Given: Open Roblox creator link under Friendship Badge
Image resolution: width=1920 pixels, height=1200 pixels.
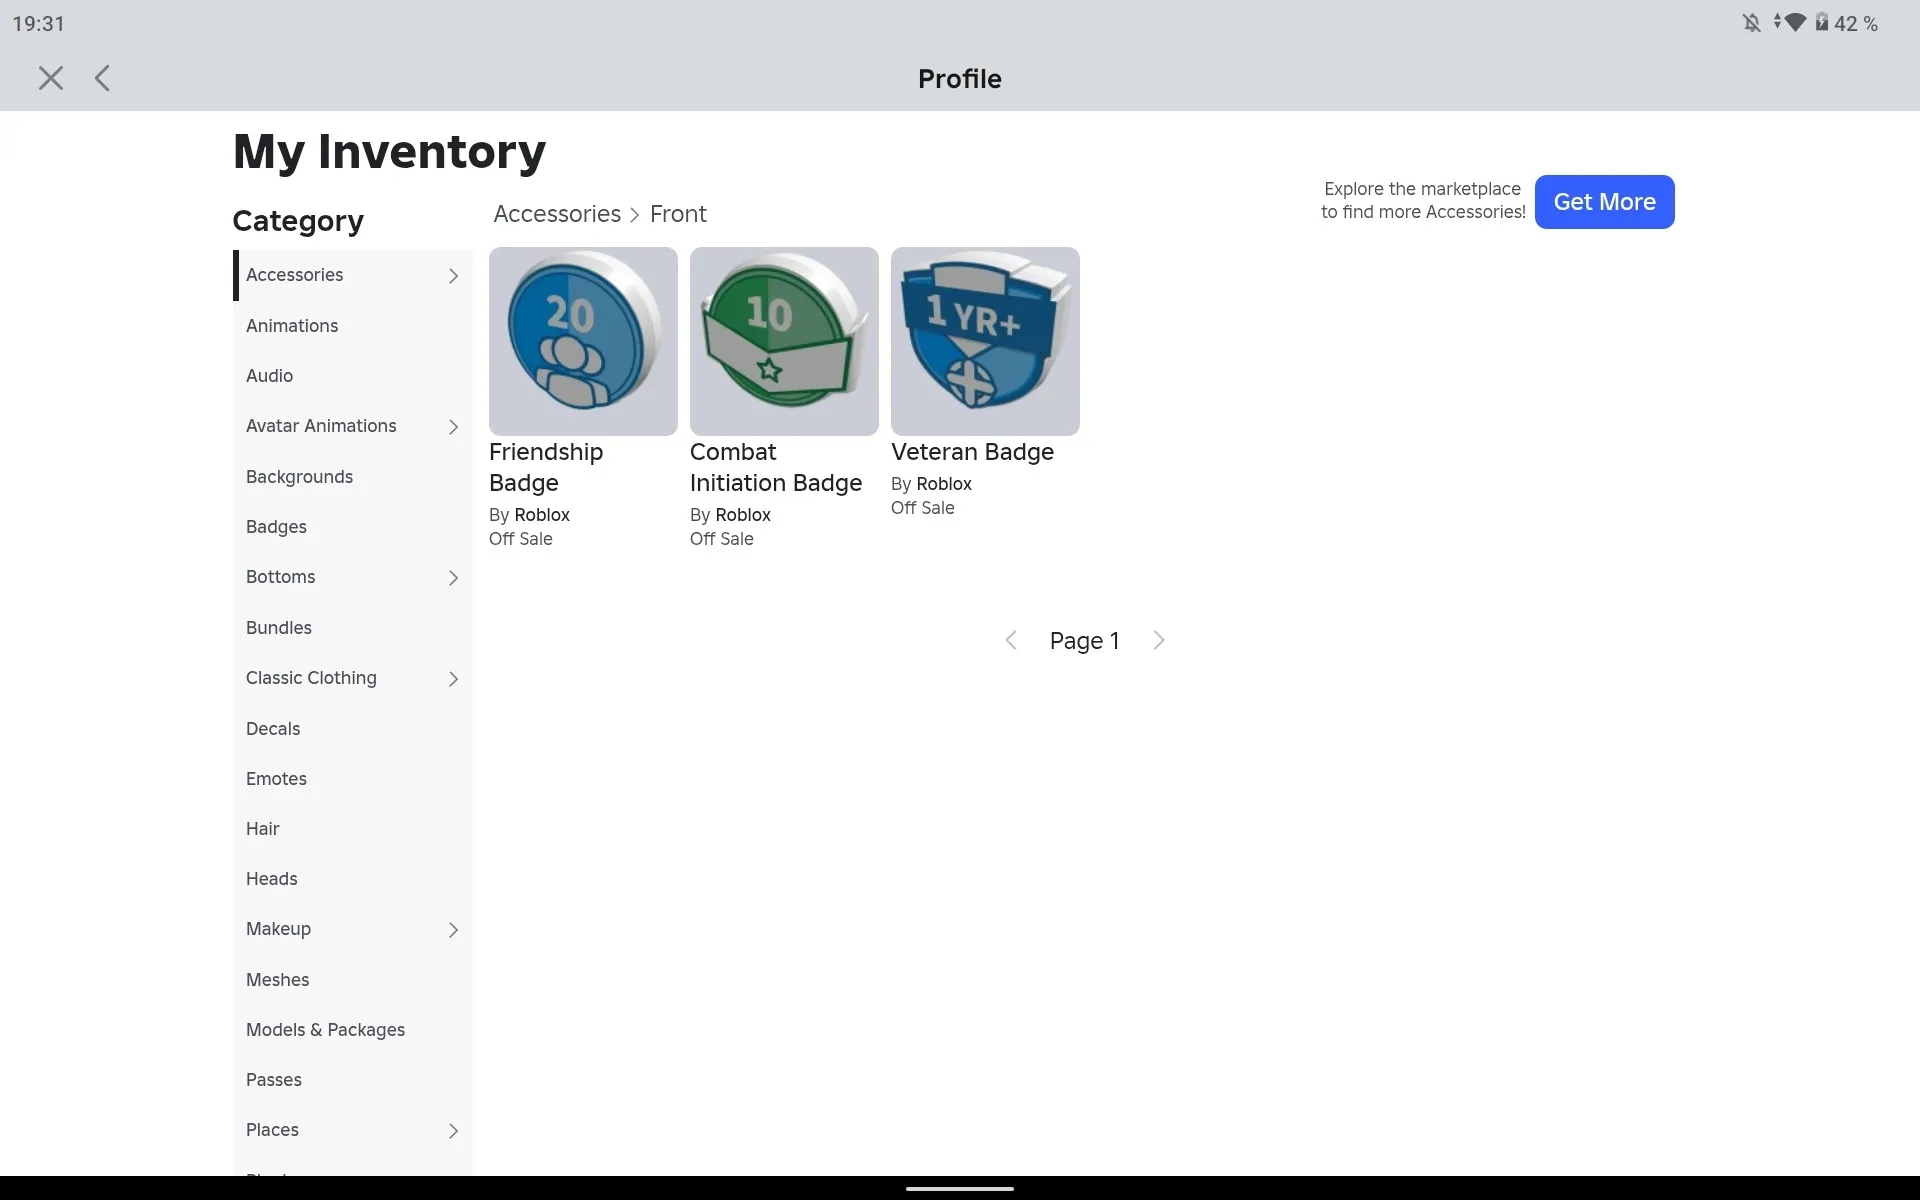Looking at the screenshot, I should coord(542,515).
